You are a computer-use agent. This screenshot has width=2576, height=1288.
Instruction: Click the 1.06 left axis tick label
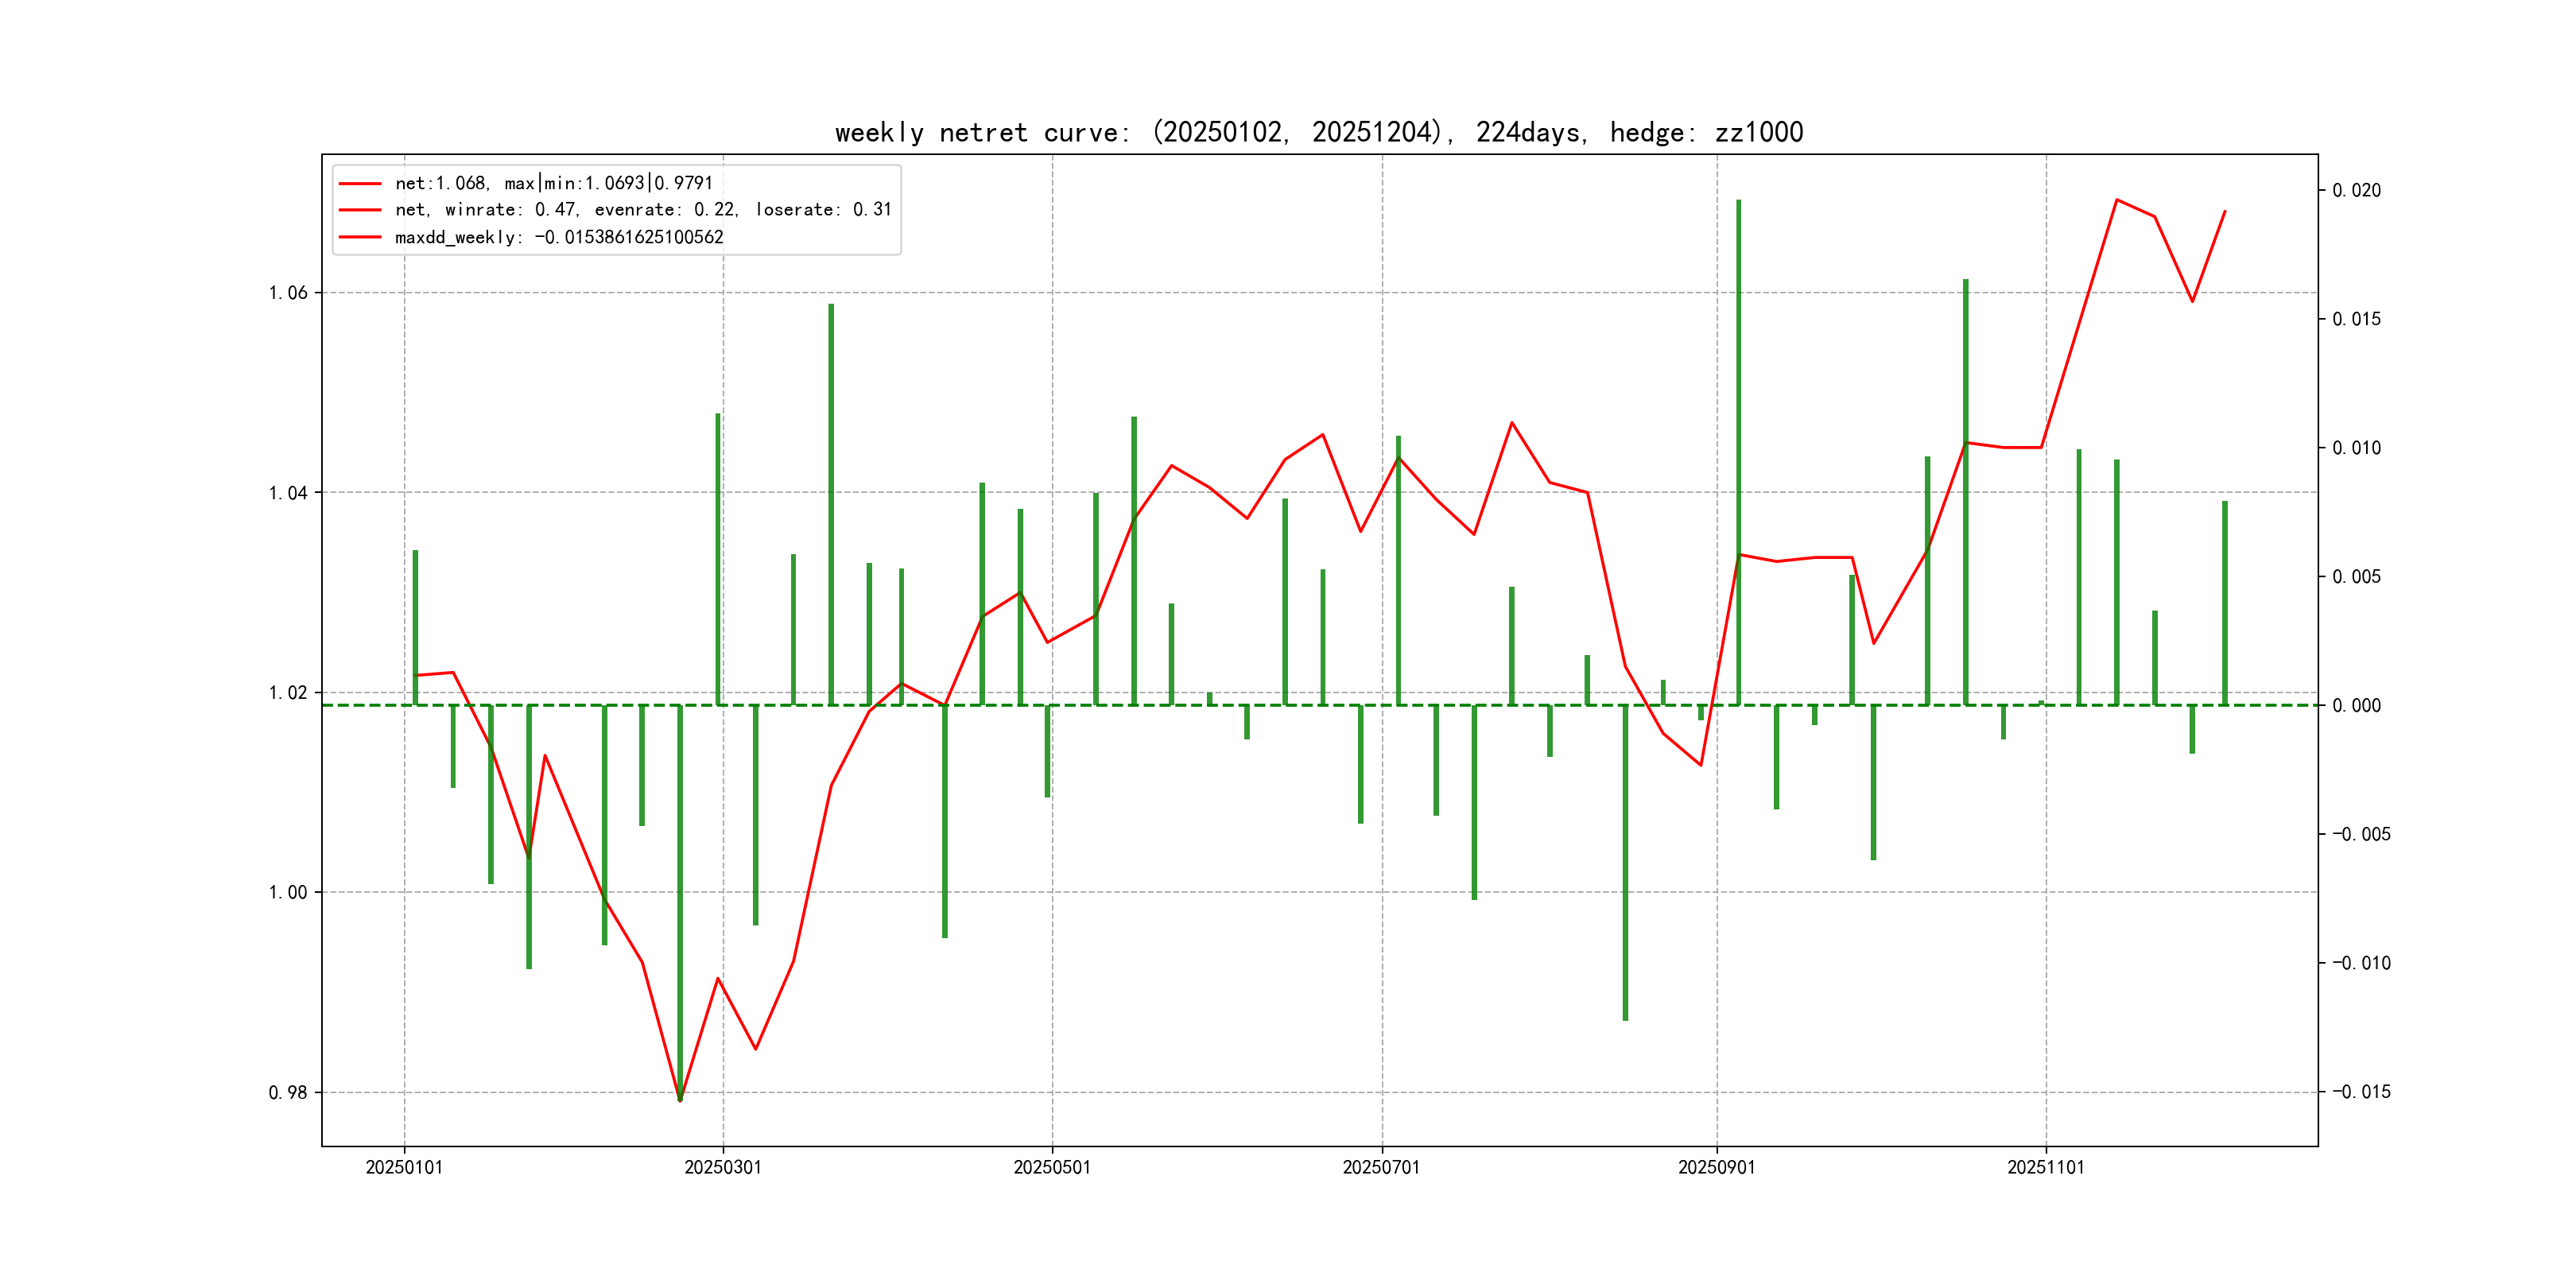tap(288, 293)
